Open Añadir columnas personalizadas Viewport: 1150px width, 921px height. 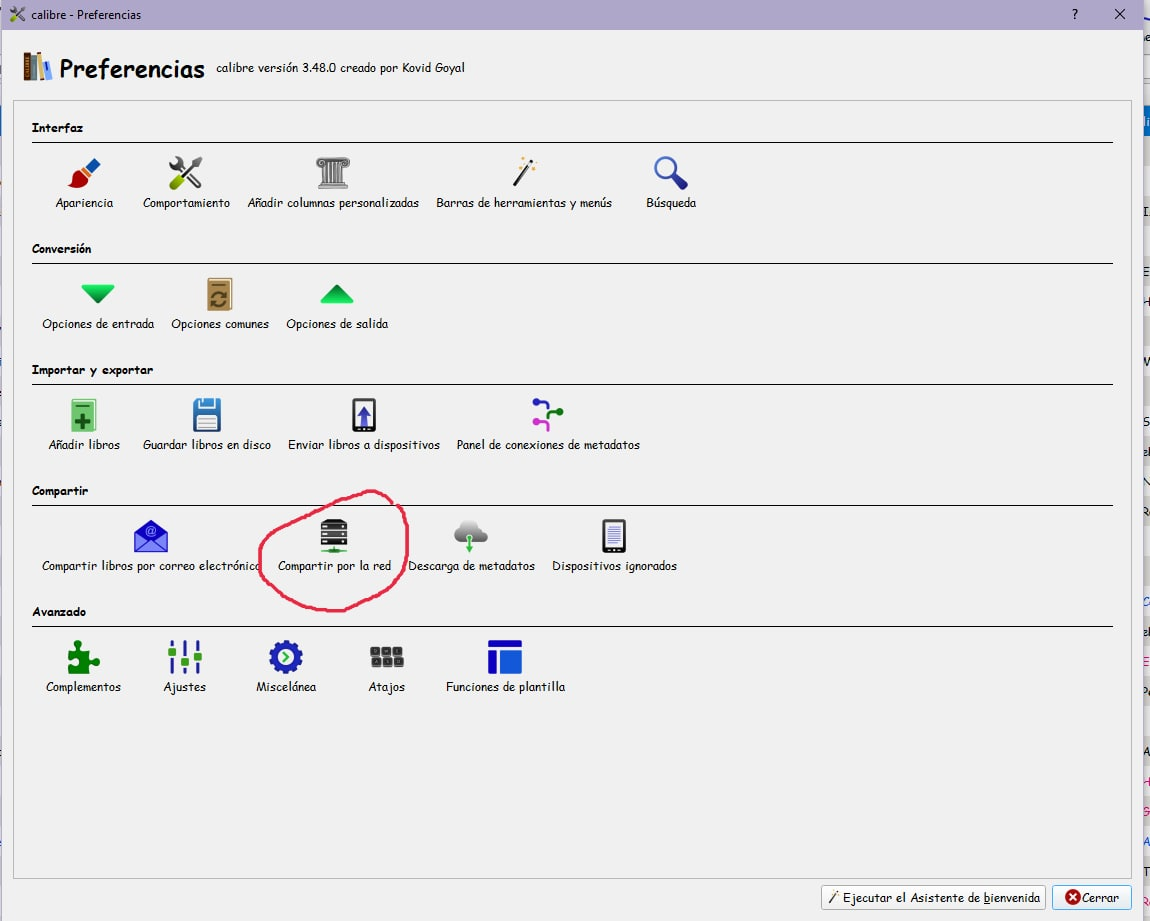pos(333,183)
